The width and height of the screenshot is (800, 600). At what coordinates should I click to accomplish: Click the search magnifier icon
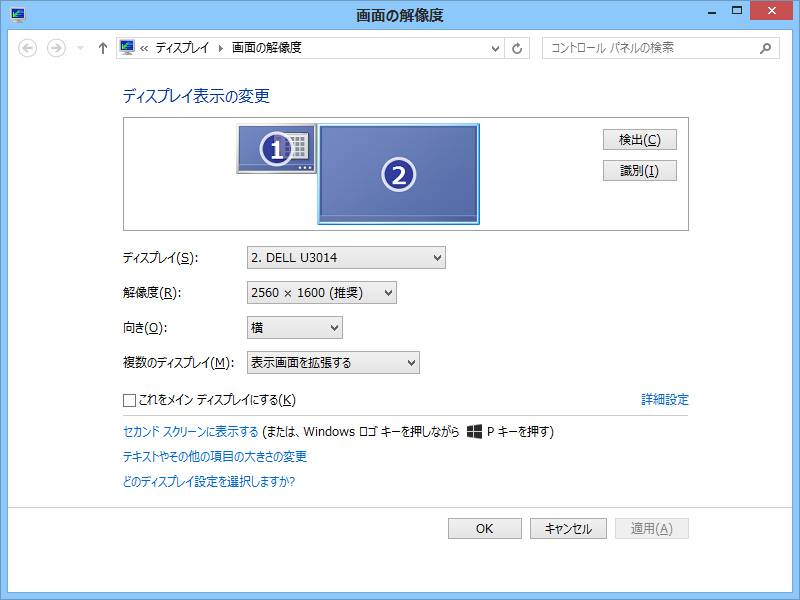[x=765, y=48]
